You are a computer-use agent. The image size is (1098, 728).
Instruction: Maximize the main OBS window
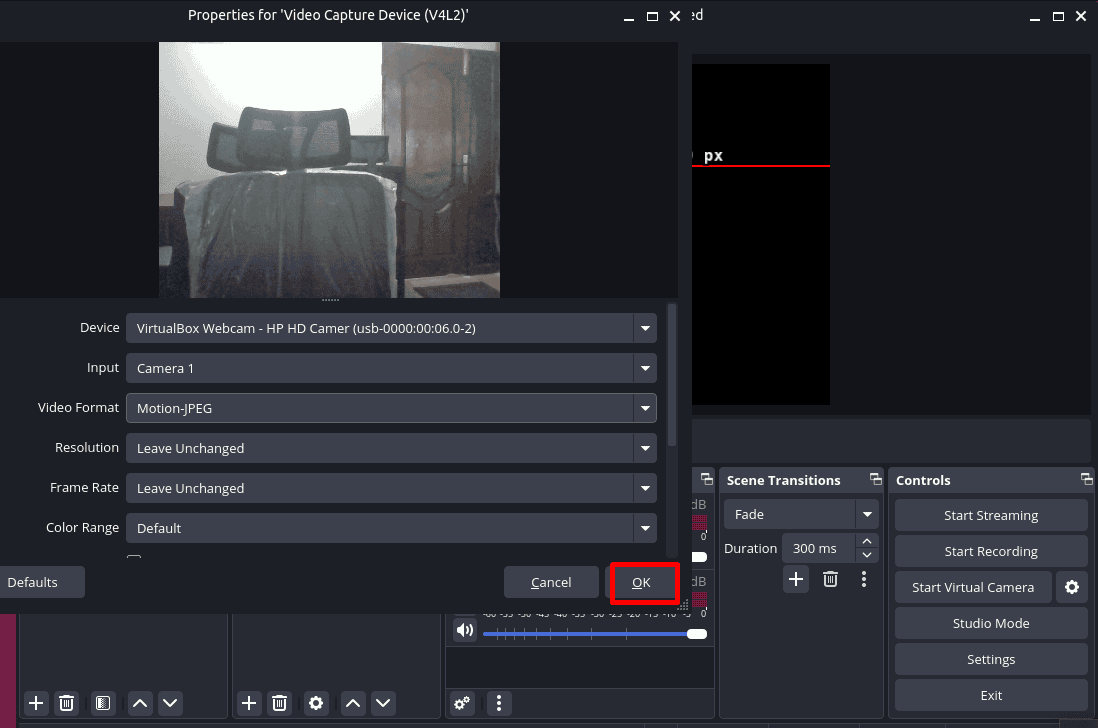pos(1058,16)
